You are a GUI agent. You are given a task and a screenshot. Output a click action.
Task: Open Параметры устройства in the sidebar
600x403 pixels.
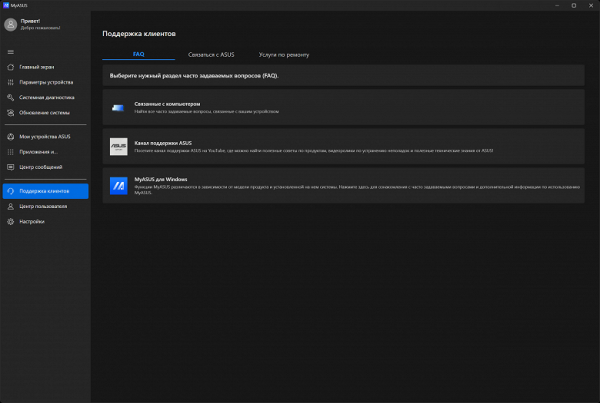[44, 82]
